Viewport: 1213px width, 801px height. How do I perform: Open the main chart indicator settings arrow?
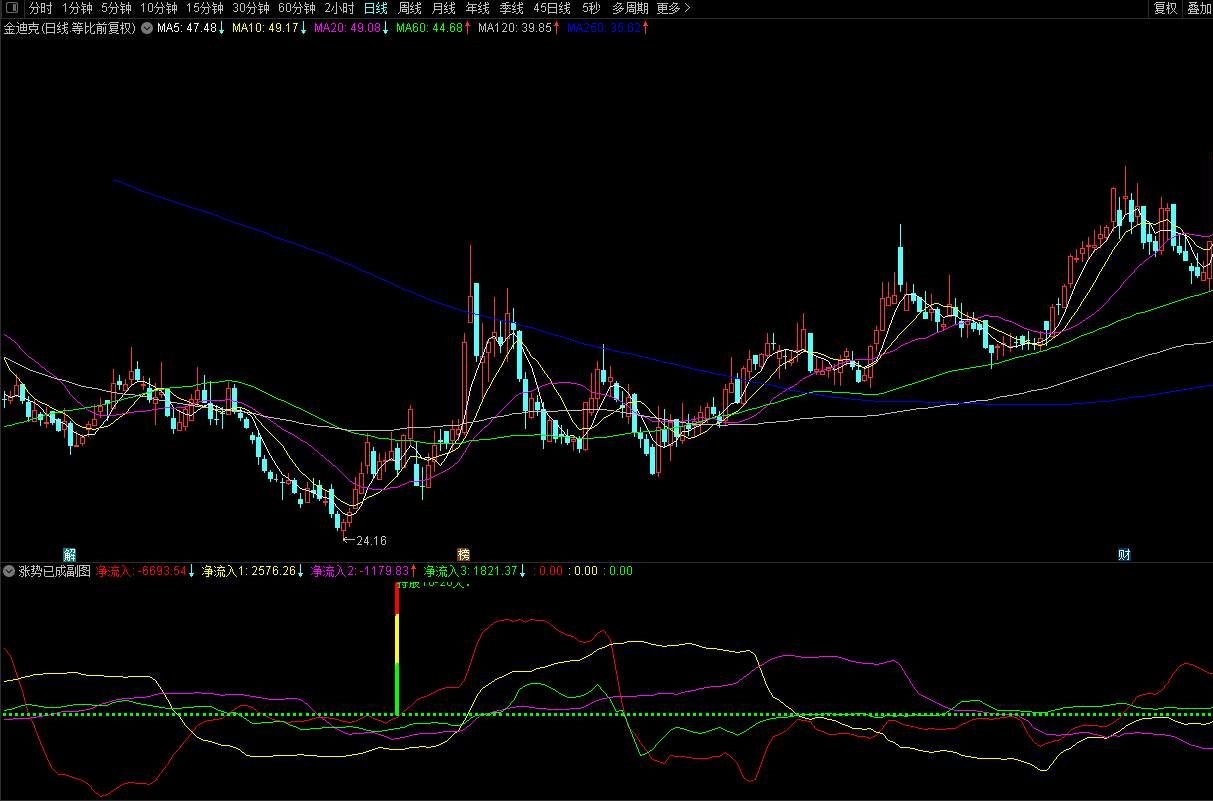pyautogui.click(x=147, y=28)
